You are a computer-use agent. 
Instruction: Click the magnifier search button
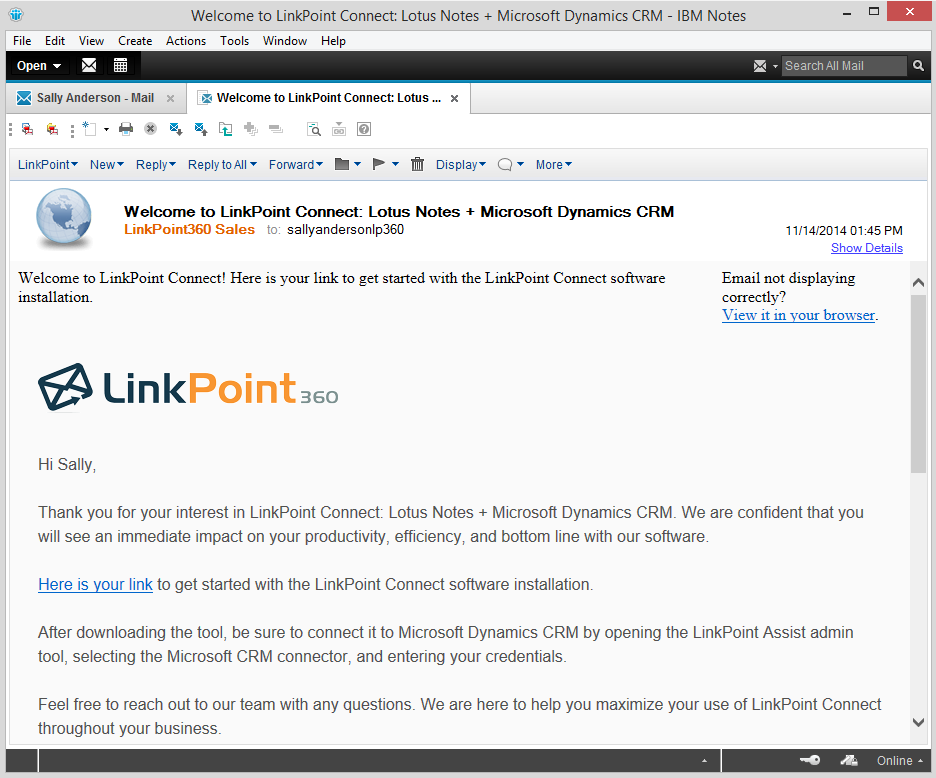(918, 66)
